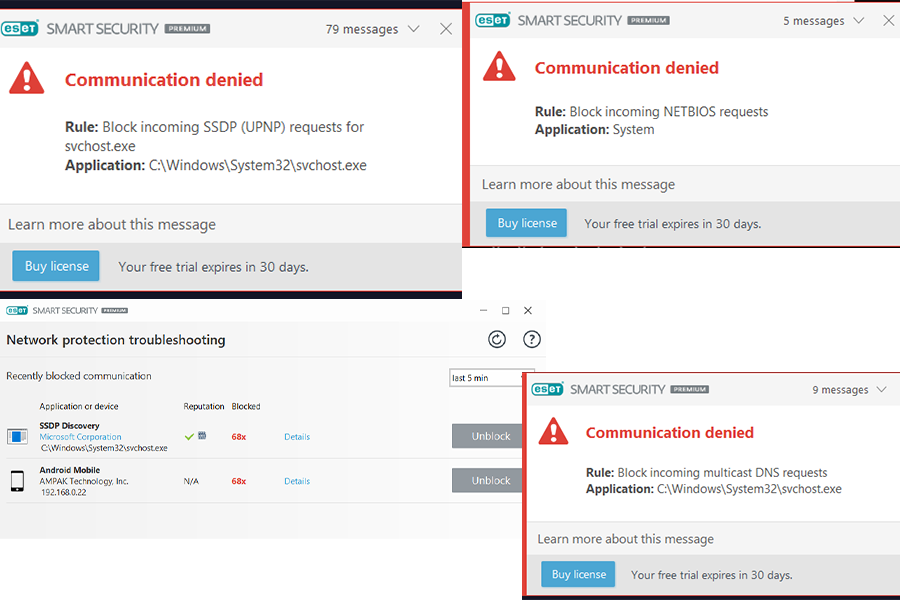Click the 'N/A' reputation value
The width and height of the screenshot is (900, 600).
[x=191, y=481]
